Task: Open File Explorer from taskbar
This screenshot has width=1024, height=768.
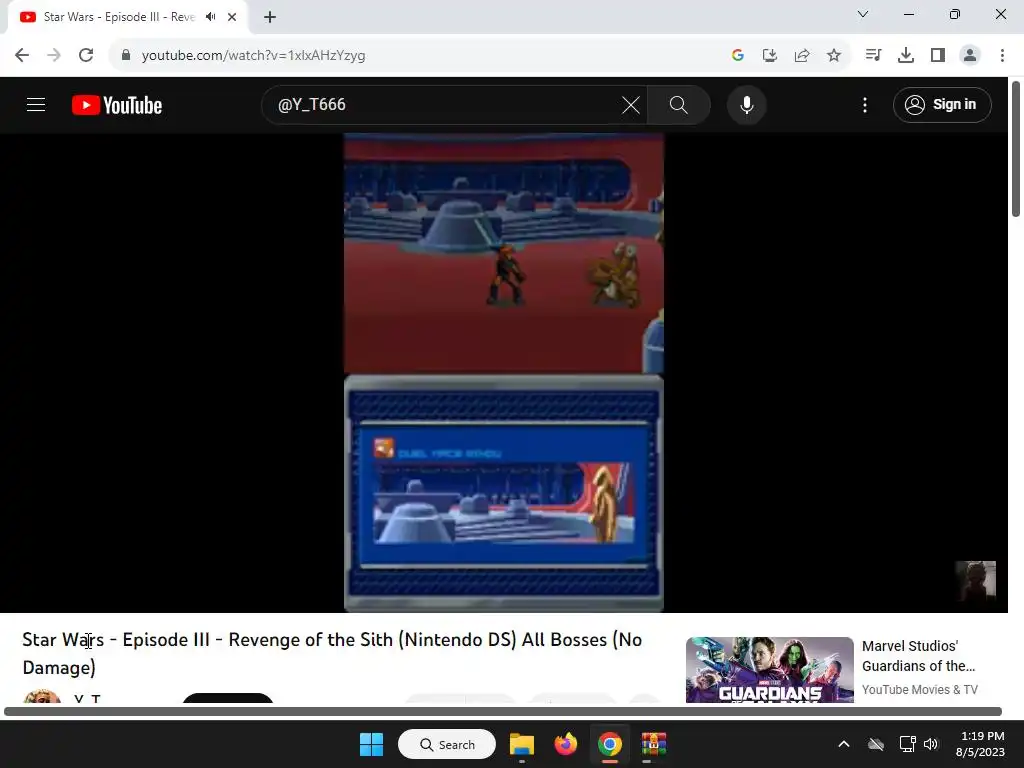Action: pos(522,744)
